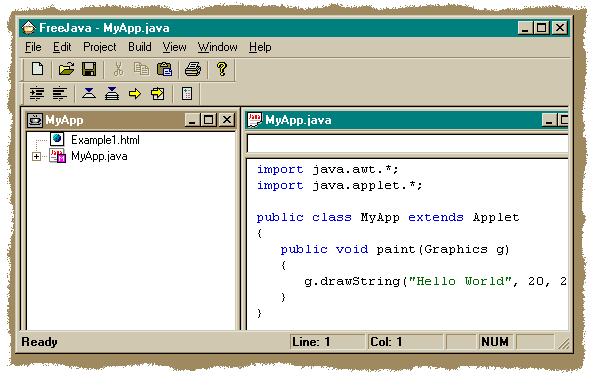Viewport: 594px width, 379px height.
Task: Click the FreeJava application title bar icon
Action: point(28,28)
